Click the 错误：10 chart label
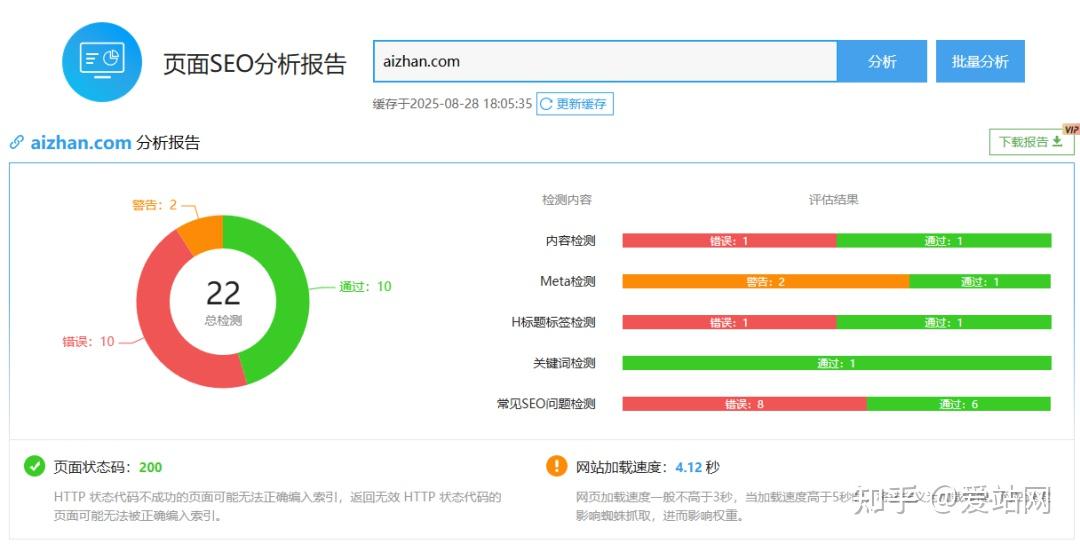The image size is (1080, 544). coord(88,342)
